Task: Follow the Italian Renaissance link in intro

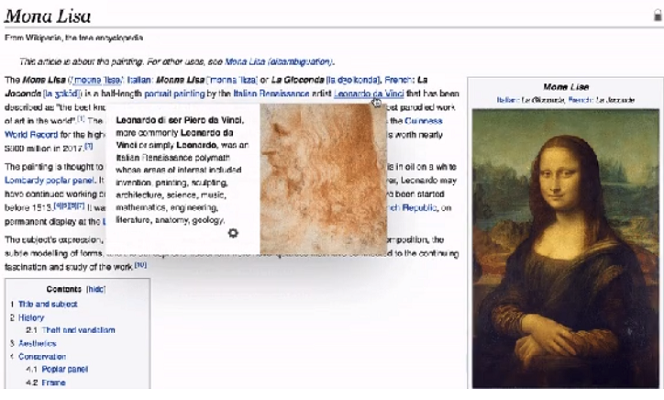Action: pyautogui.click(x=271, y=94)
